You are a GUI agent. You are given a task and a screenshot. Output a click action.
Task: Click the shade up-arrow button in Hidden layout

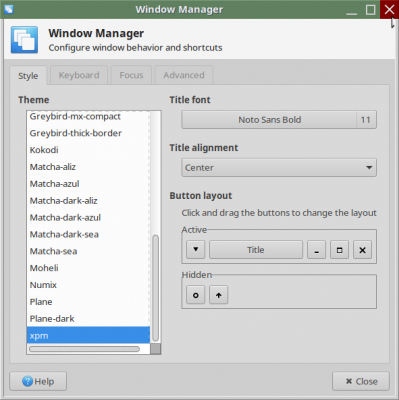(x=219, y=295)
